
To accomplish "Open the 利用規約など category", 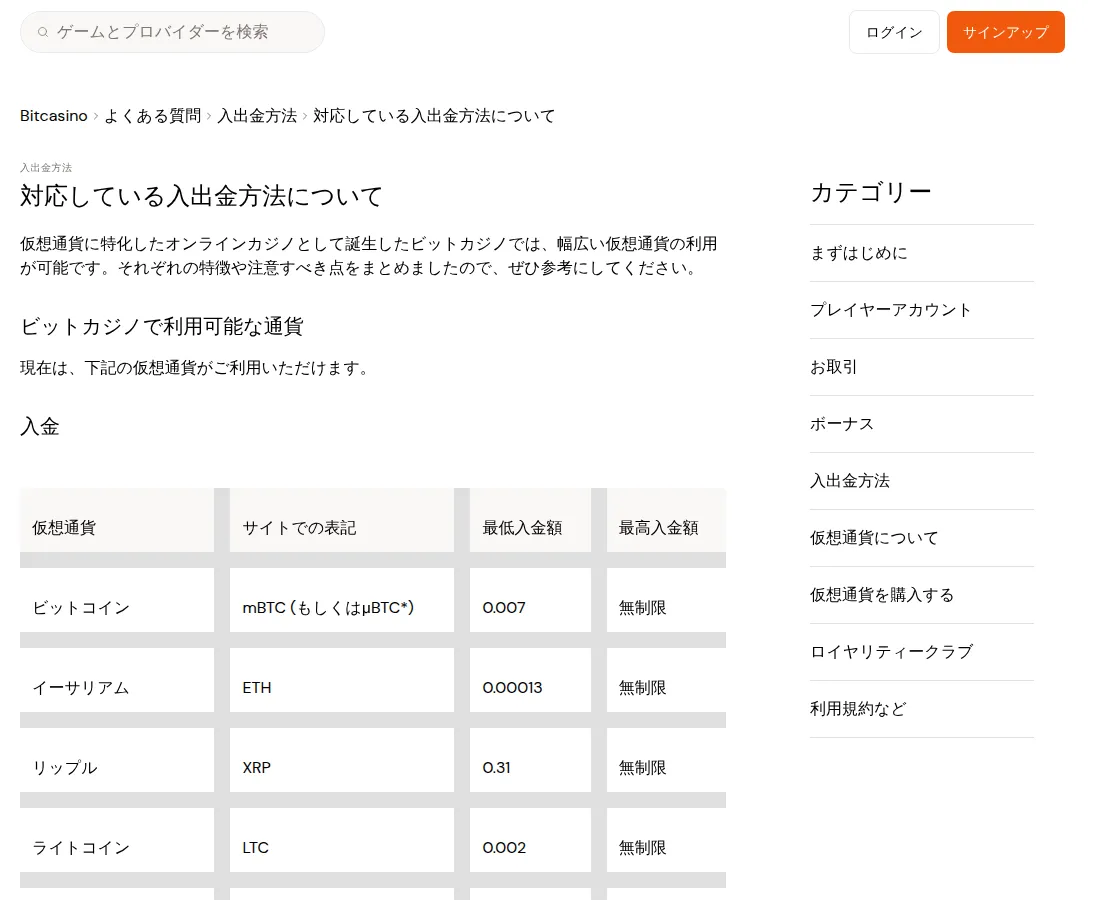I will pos(922,709).
